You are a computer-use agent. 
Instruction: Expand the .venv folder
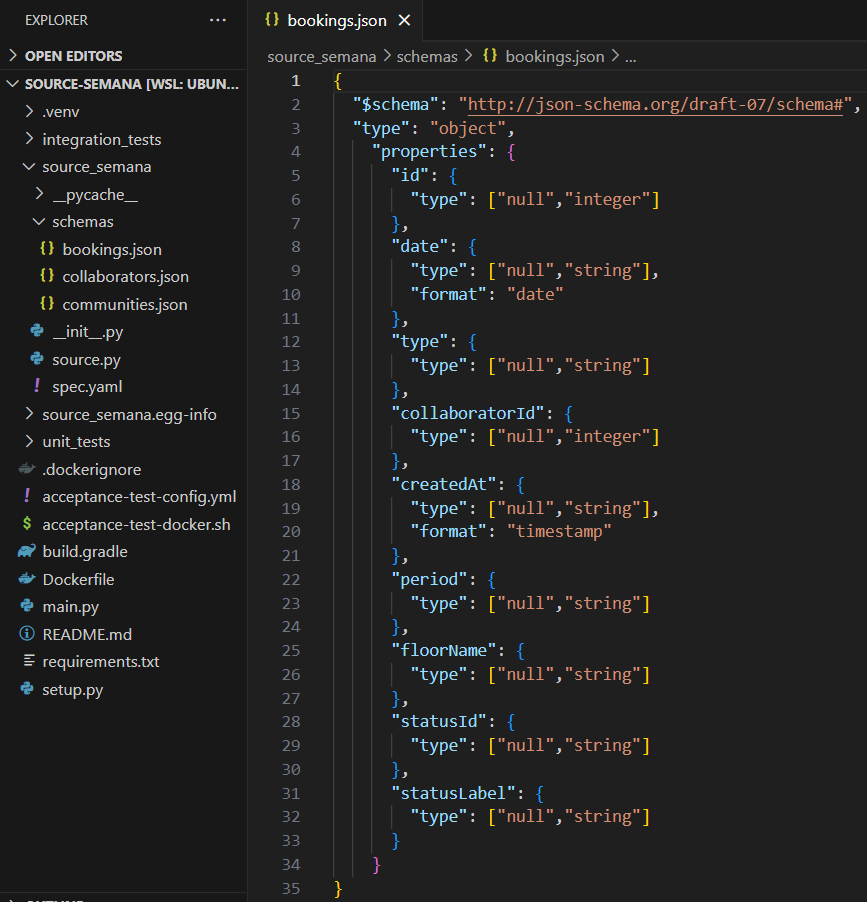29,112
